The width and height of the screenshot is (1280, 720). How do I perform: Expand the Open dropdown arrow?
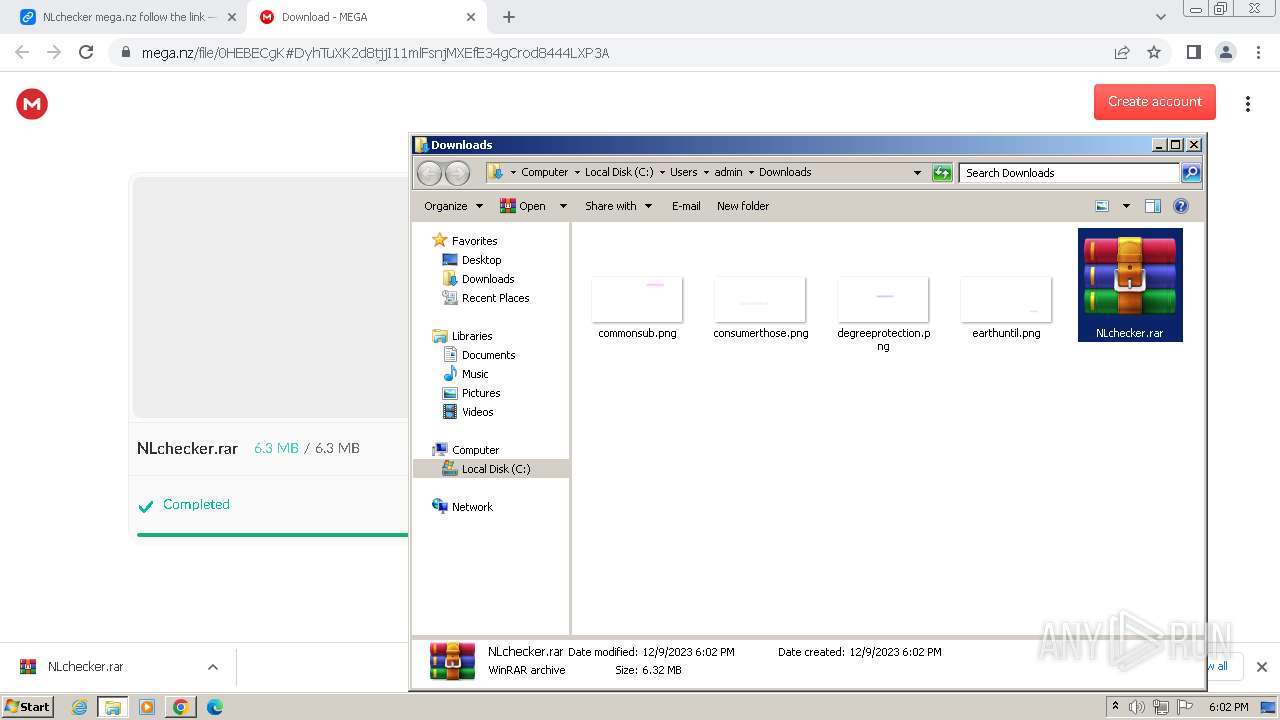point(563,206)
